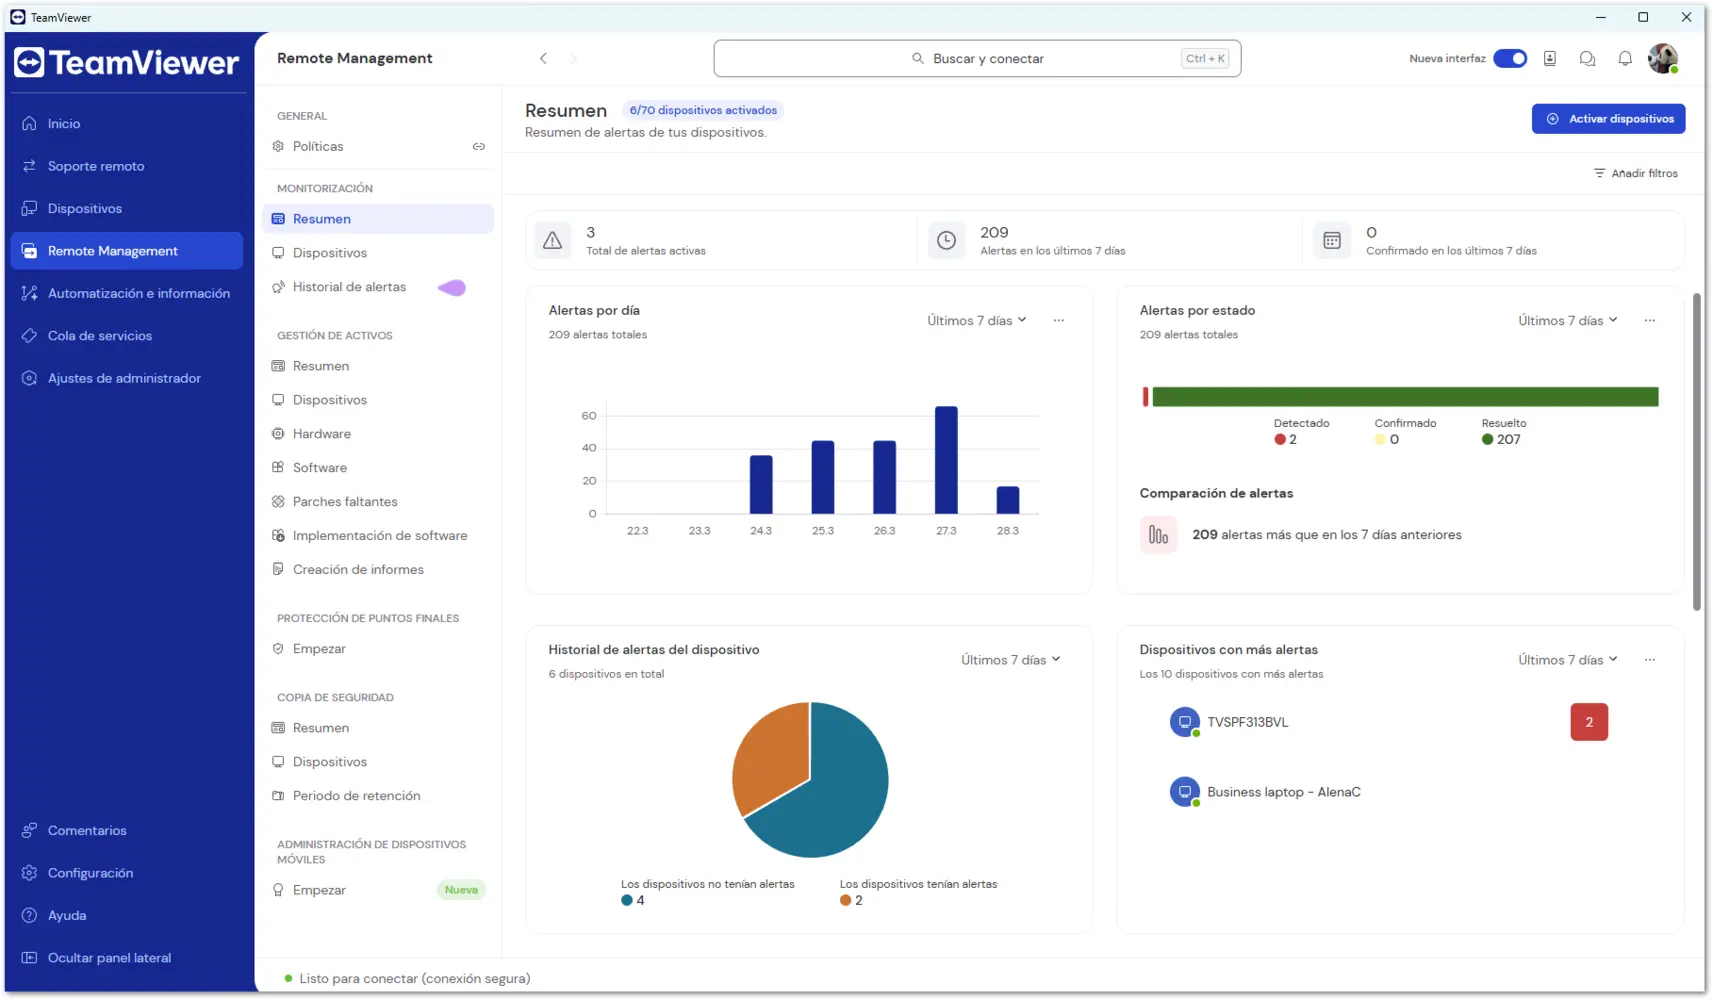Viewport: 1713px width, 1000px height.
Task: Click the 6/70 dispositivos activados badge
Action: click(x=703, y=111)
